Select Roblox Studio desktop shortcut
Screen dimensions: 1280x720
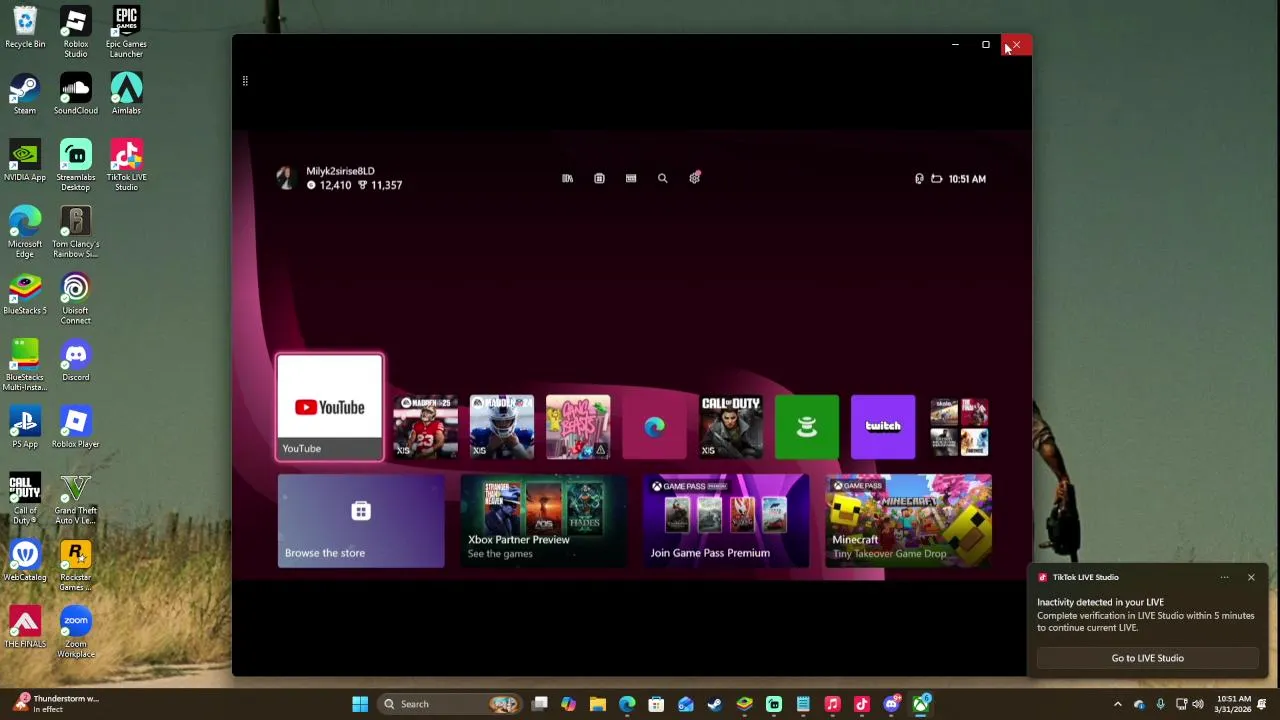pyautogui.click(x=76, y=32)
